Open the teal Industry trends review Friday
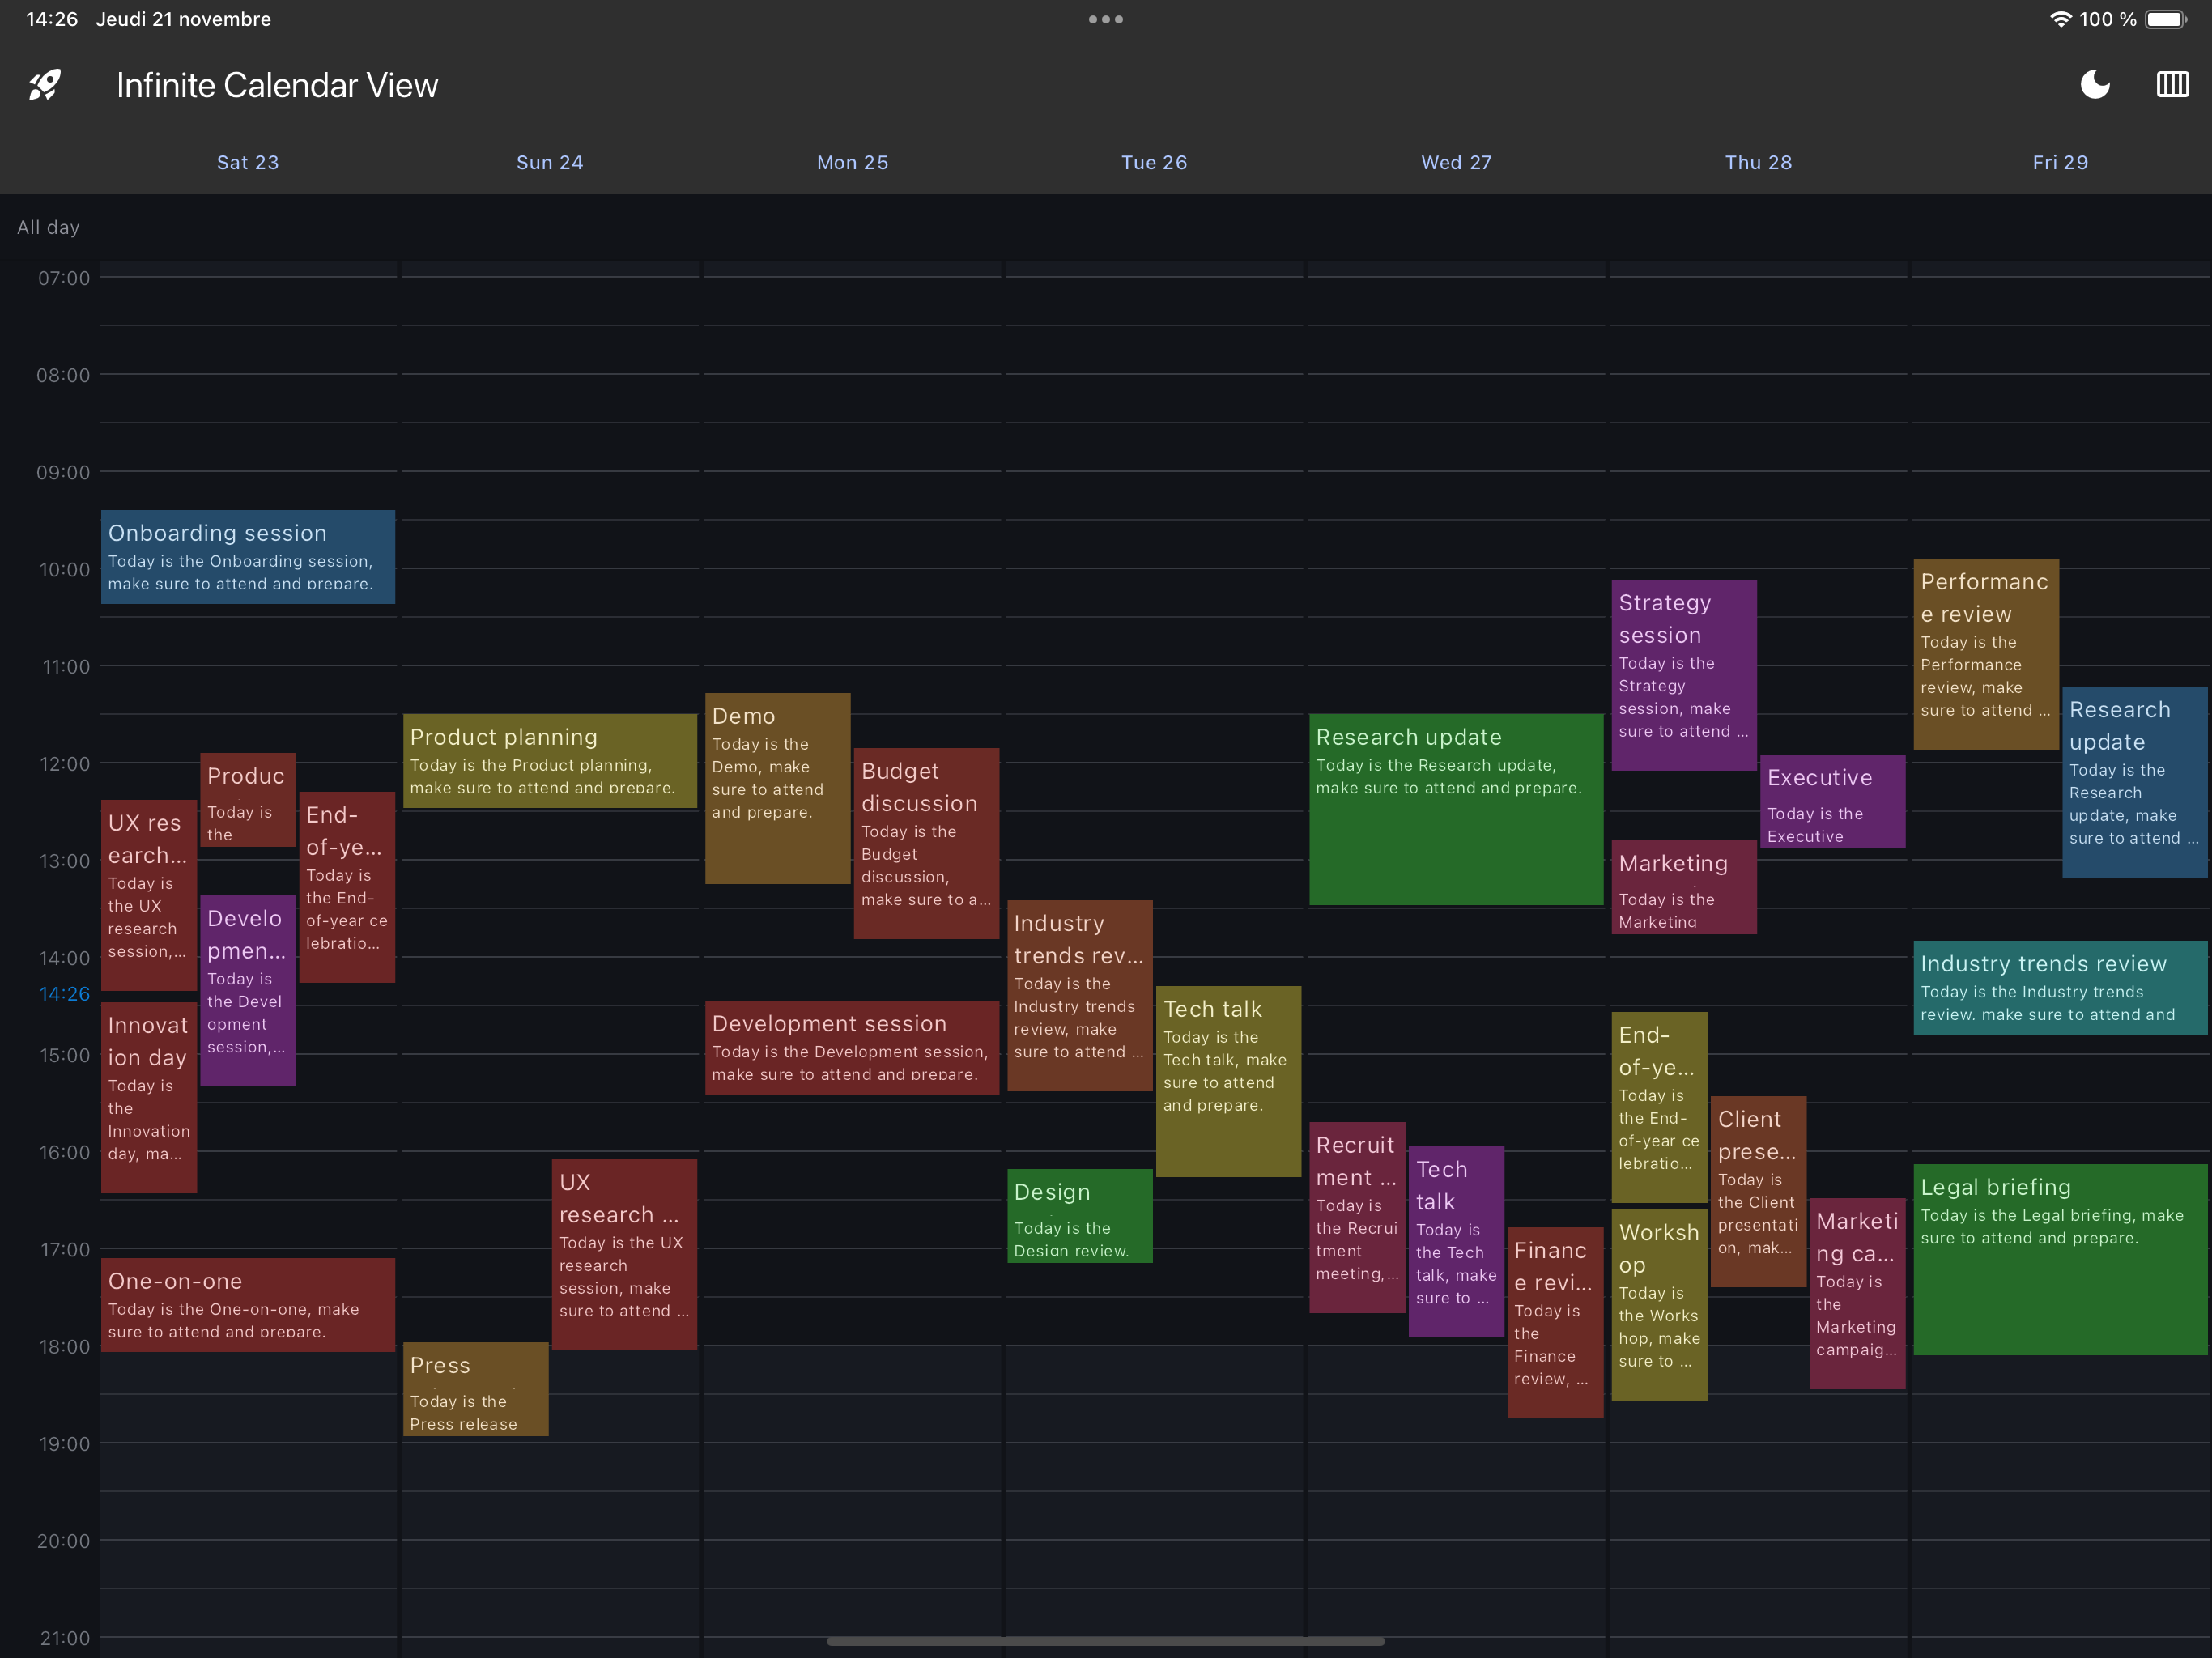The width and height of the screenshot is (2212, 1658). tap(2060, 987)
